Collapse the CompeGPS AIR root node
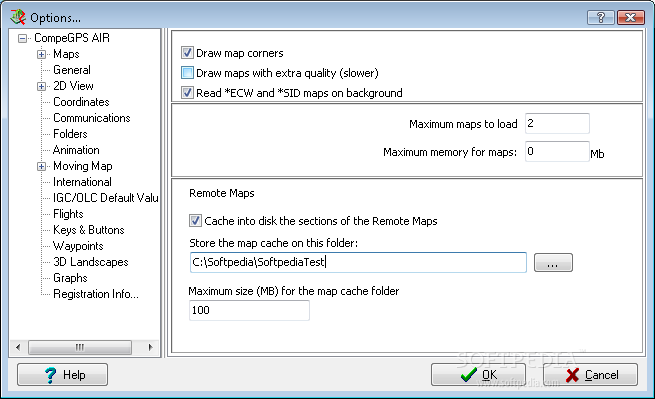 [22, 38]
